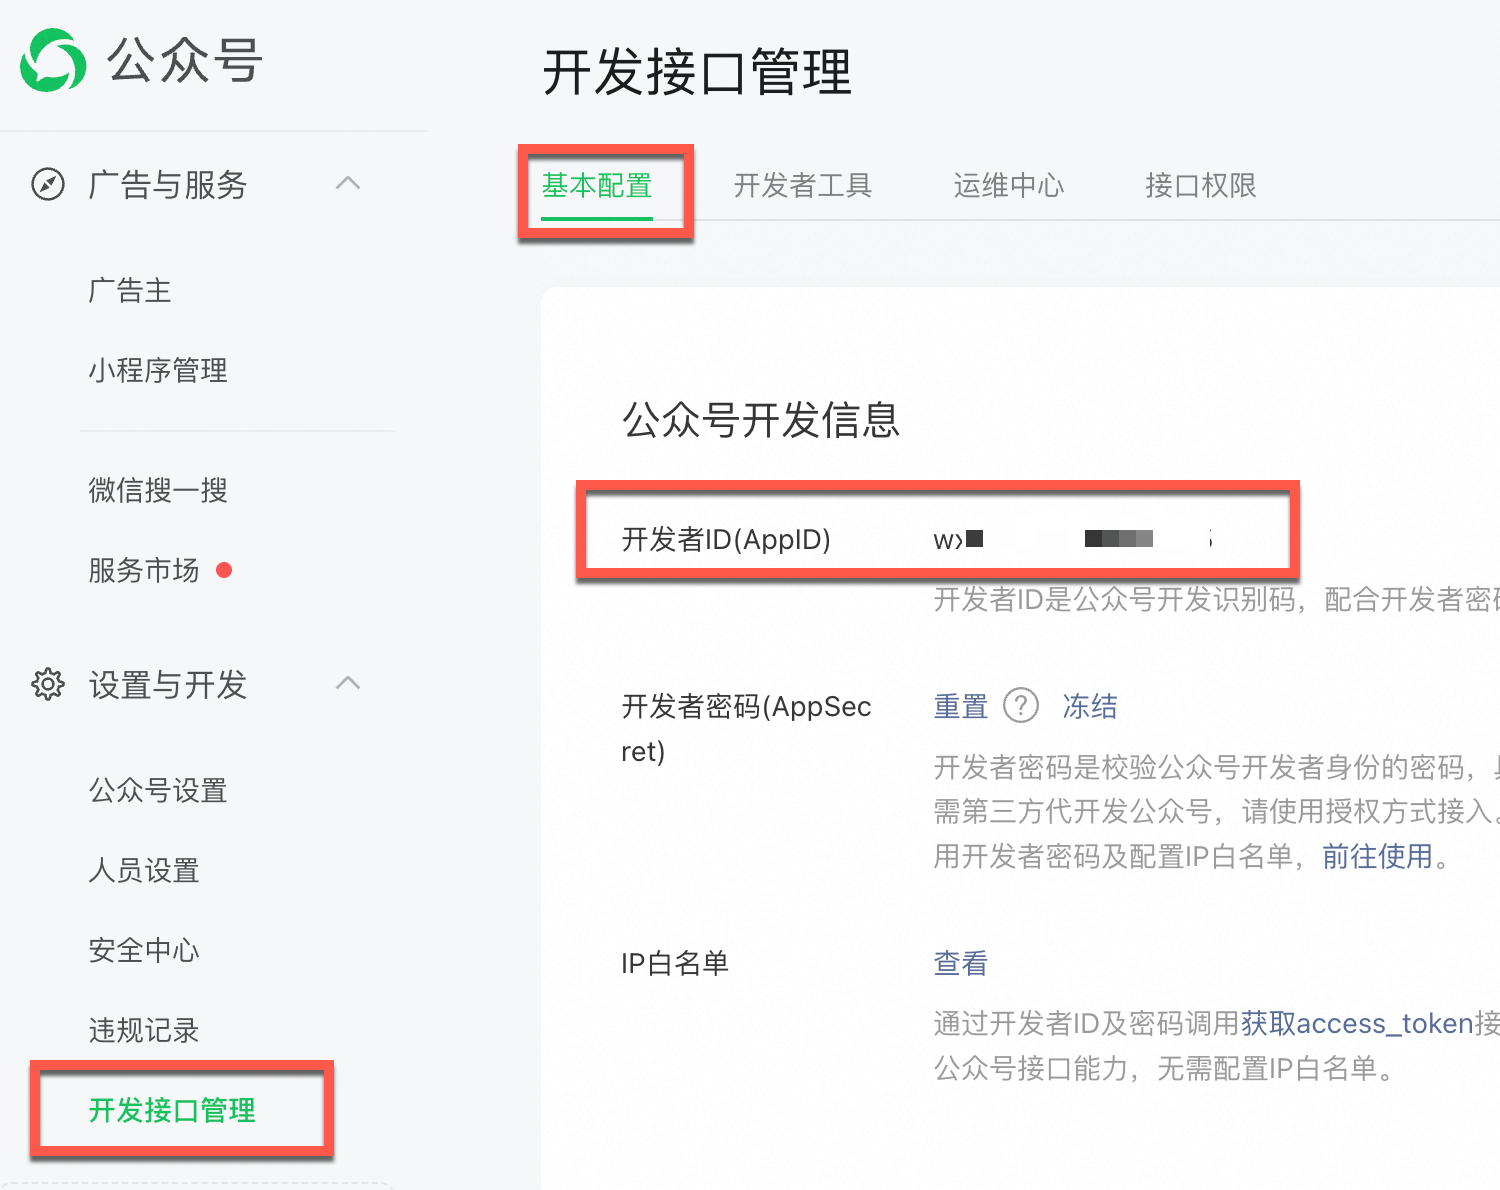1500x1190 pixels.
Task: Click 重置 to reset the AppSecret
Action: [x=960, y=707]
